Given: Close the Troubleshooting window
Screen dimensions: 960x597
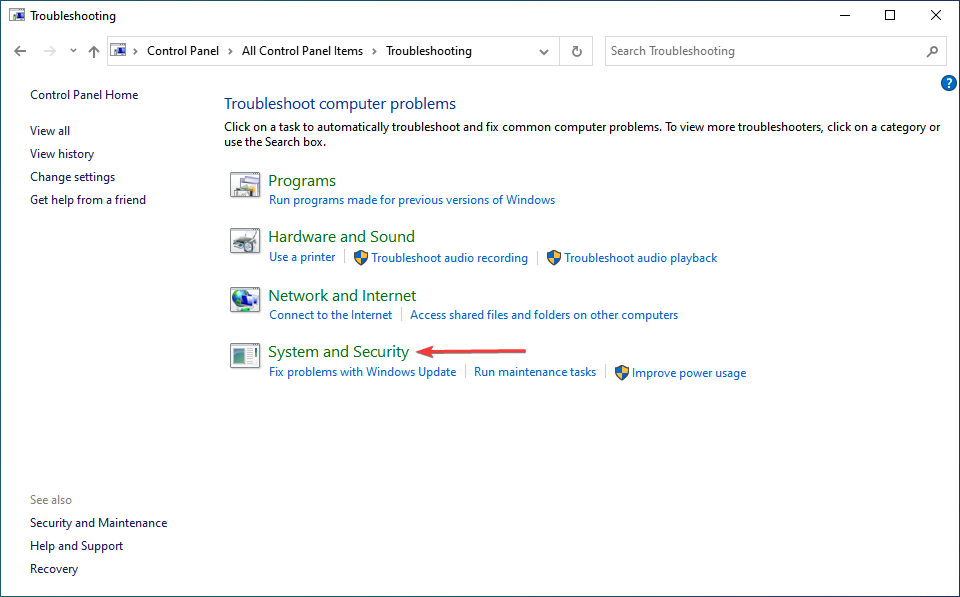Looking at the screenshot, I should pyautogui.click(x=936, y=15).
